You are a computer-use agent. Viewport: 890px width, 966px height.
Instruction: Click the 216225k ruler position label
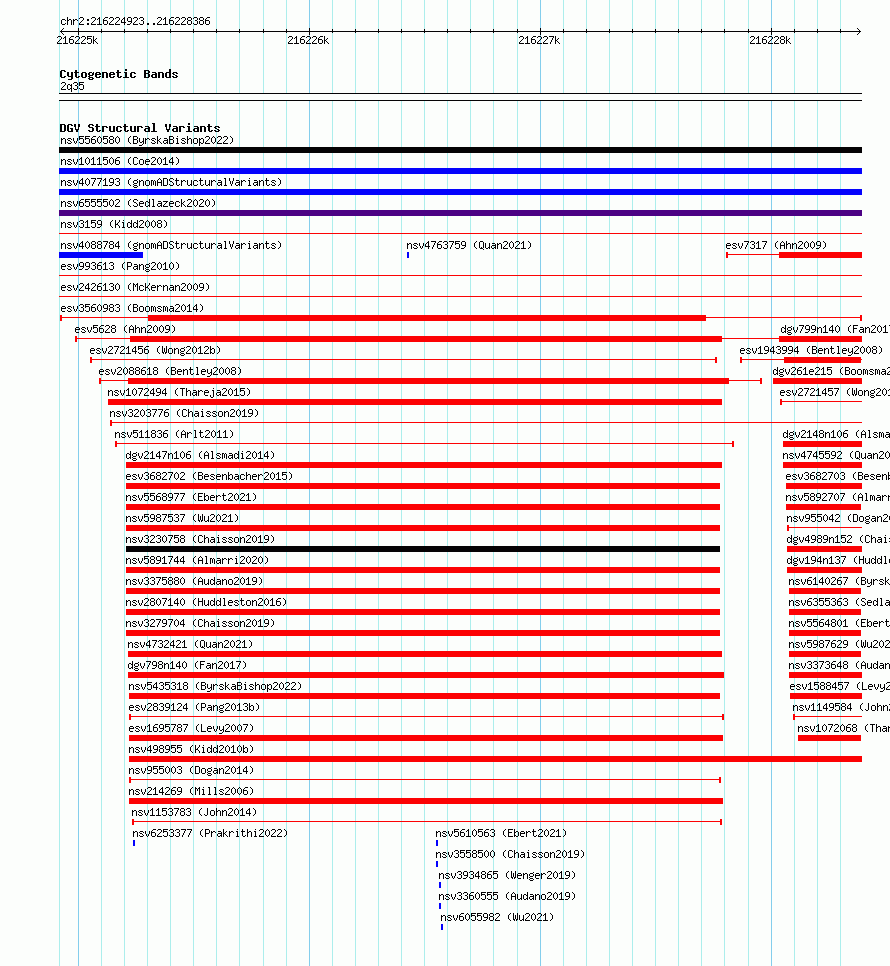(77, 41)
